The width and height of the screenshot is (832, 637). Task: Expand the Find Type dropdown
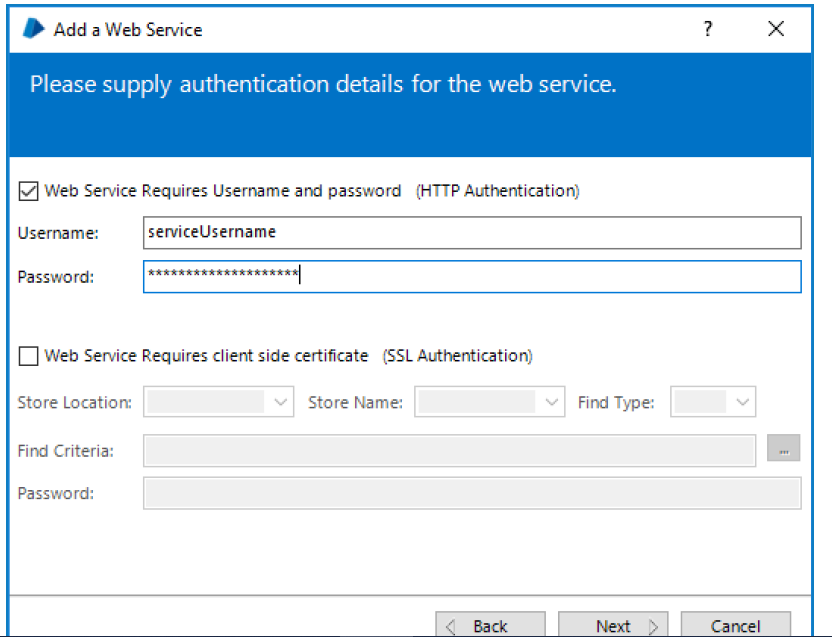714,402
